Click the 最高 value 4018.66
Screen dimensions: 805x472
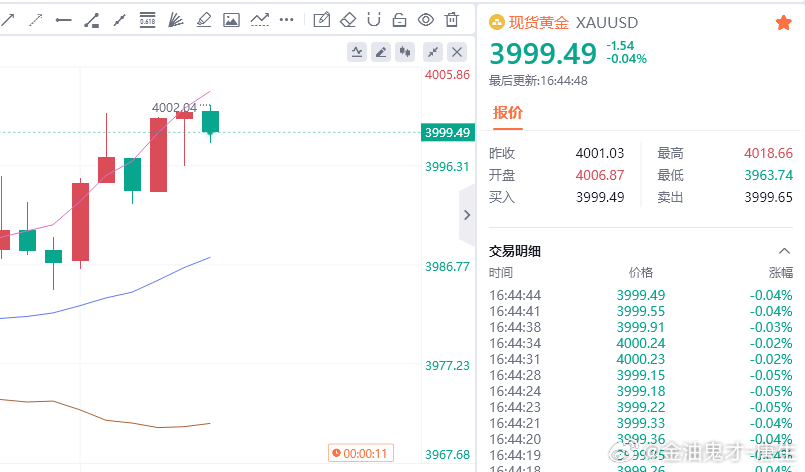[x=768, y=153]
